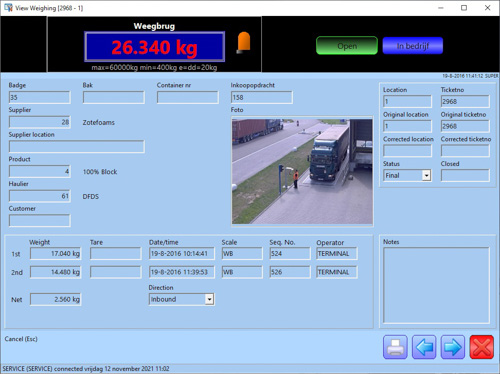Image resolution: width=500 pixels, height=374 pixels.
Task: Click the printer icon button
Action: click(395, 347)
